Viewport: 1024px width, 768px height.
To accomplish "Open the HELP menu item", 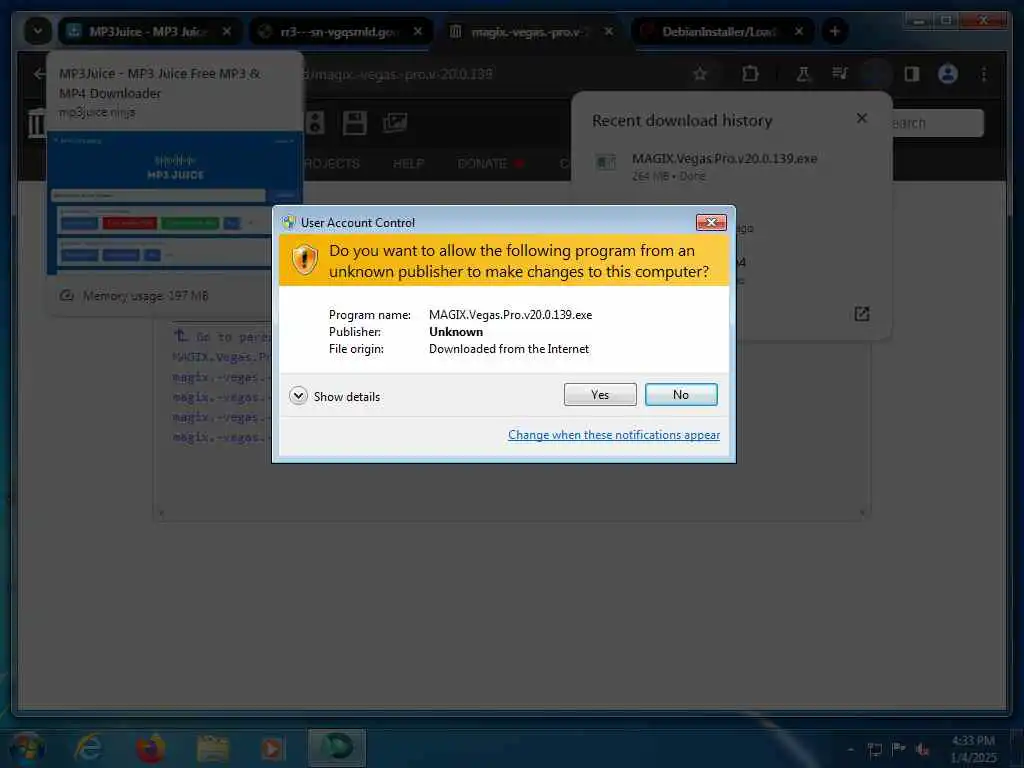I will [408, 164].
